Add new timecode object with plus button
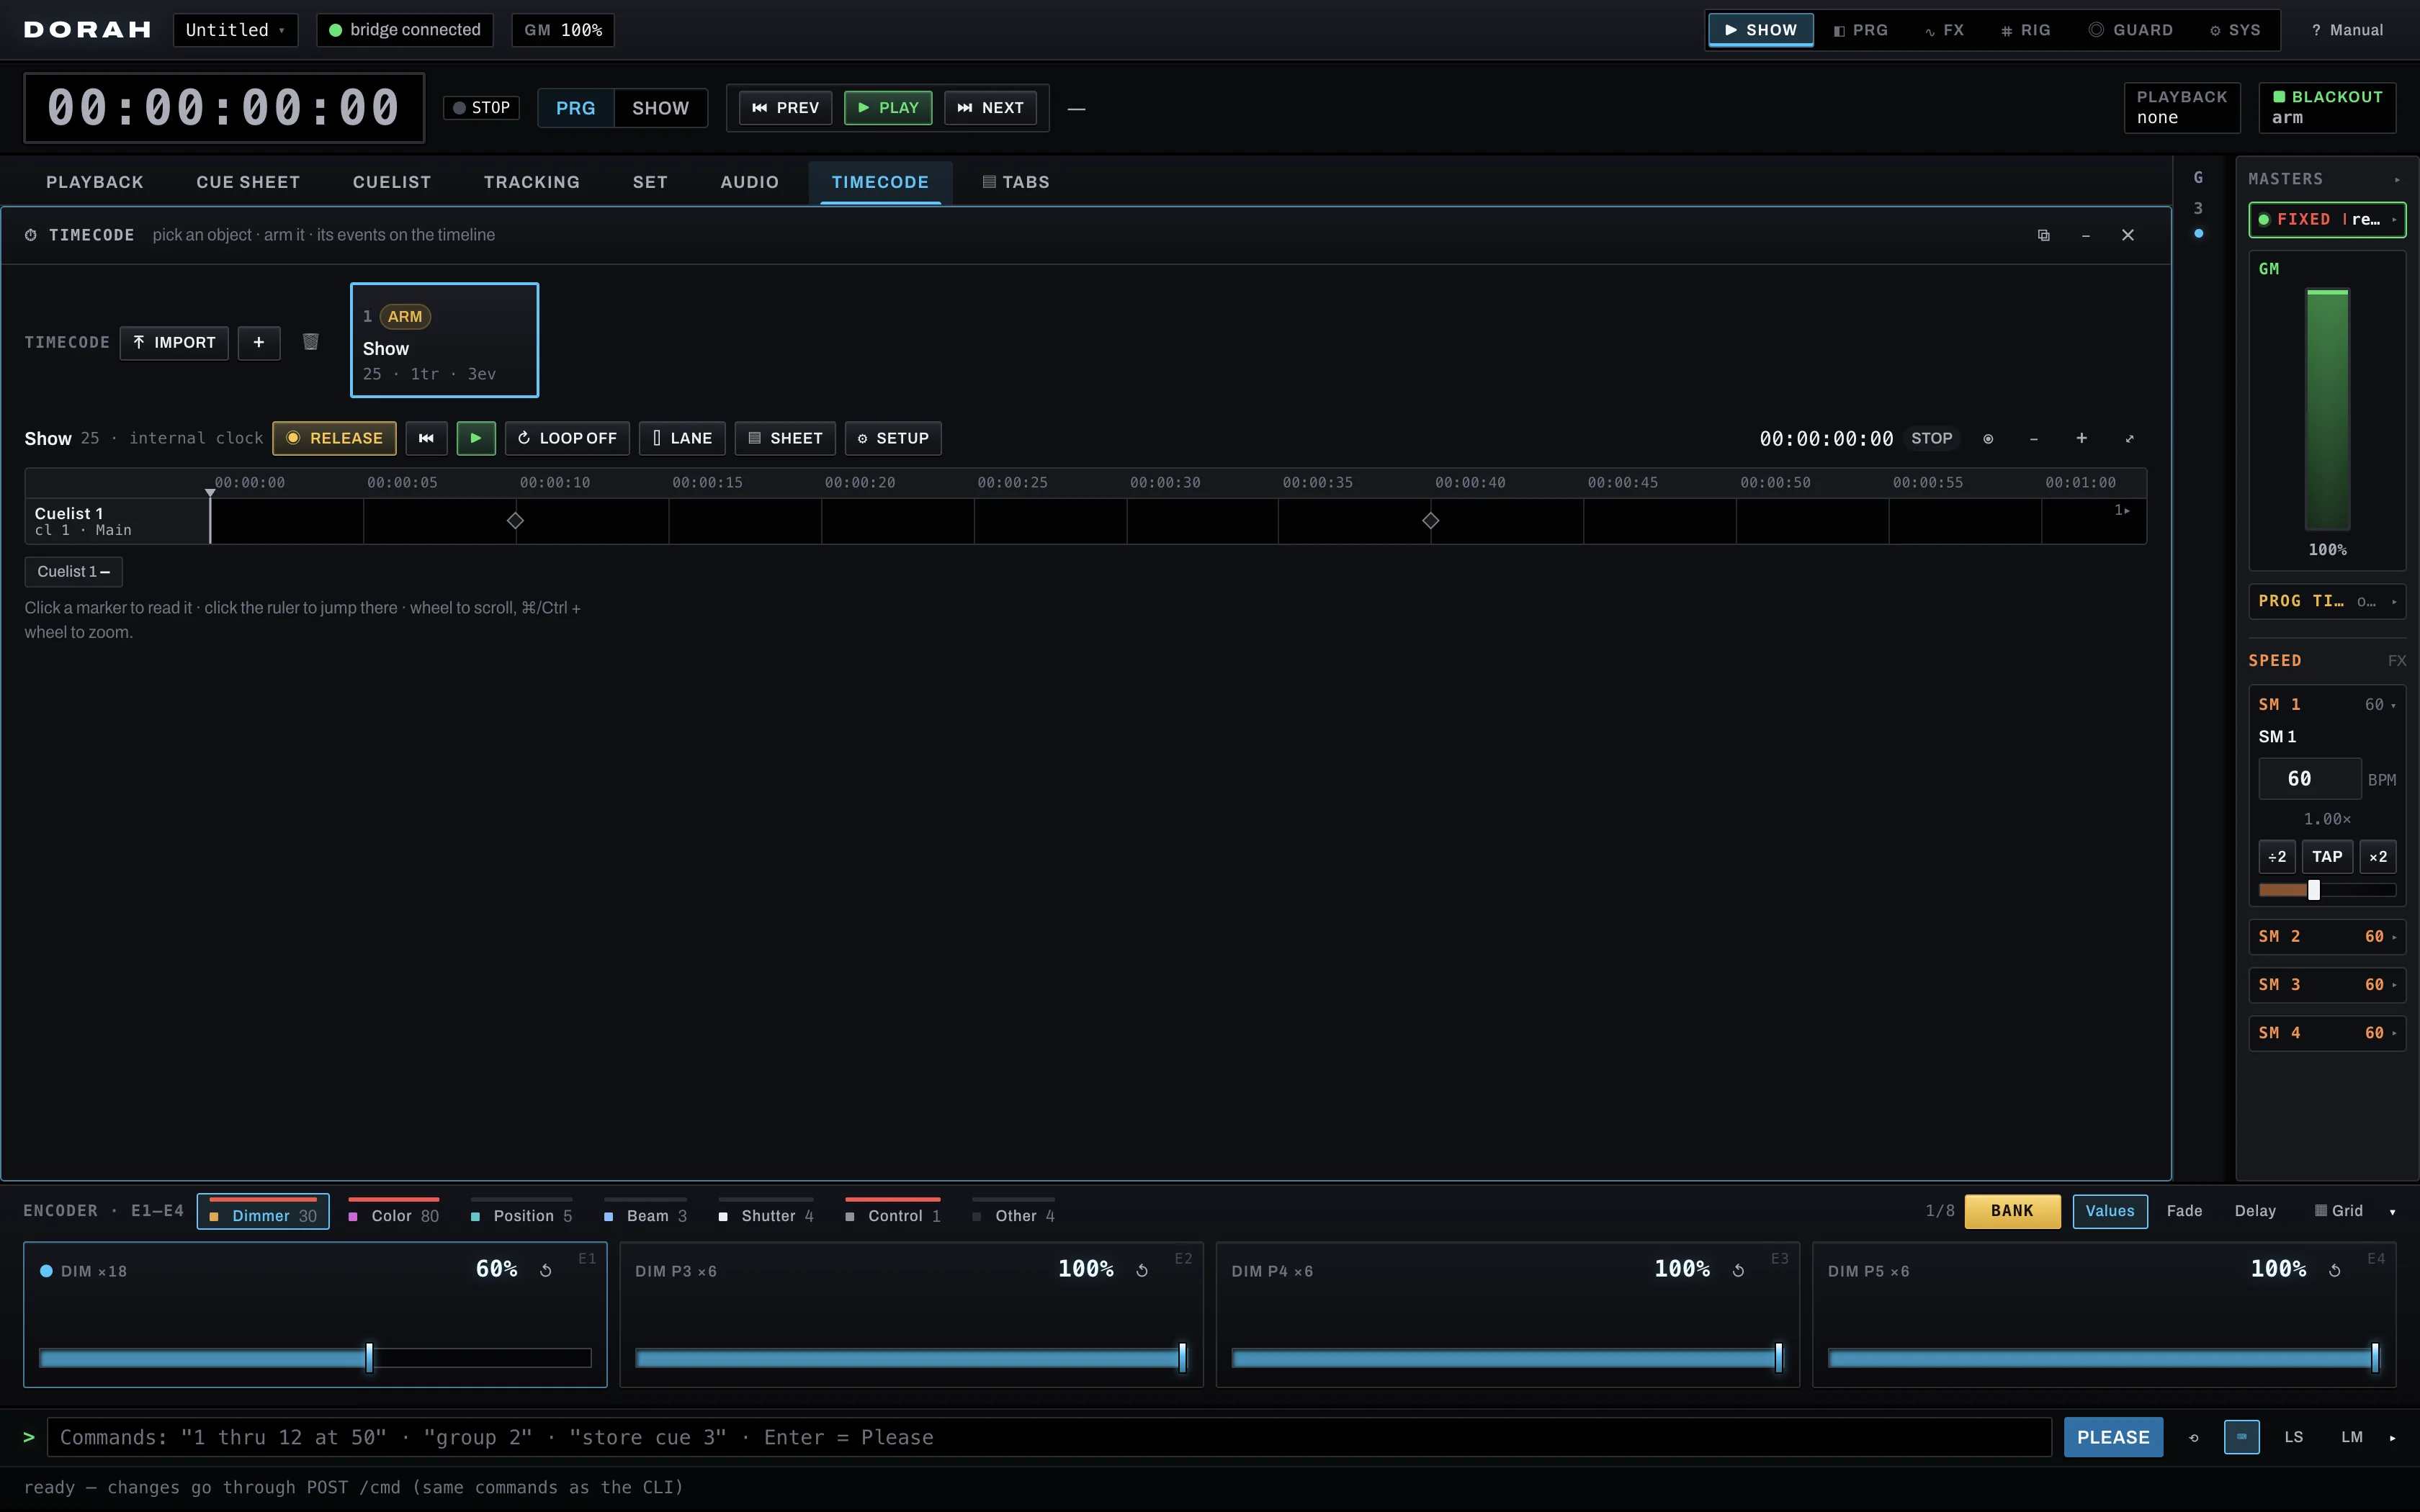Screen dimensions: 2420x1512 (259, 342)
